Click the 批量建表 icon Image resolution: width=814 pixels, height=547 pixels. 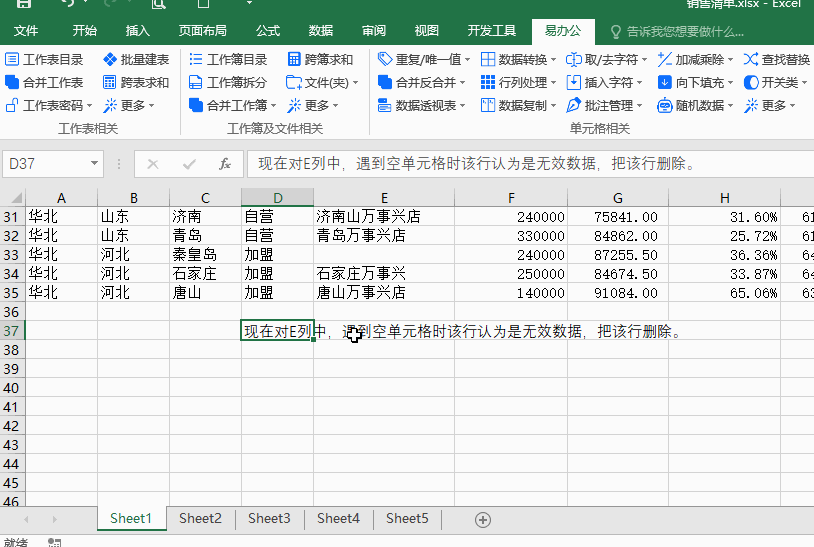click(110, 60)
